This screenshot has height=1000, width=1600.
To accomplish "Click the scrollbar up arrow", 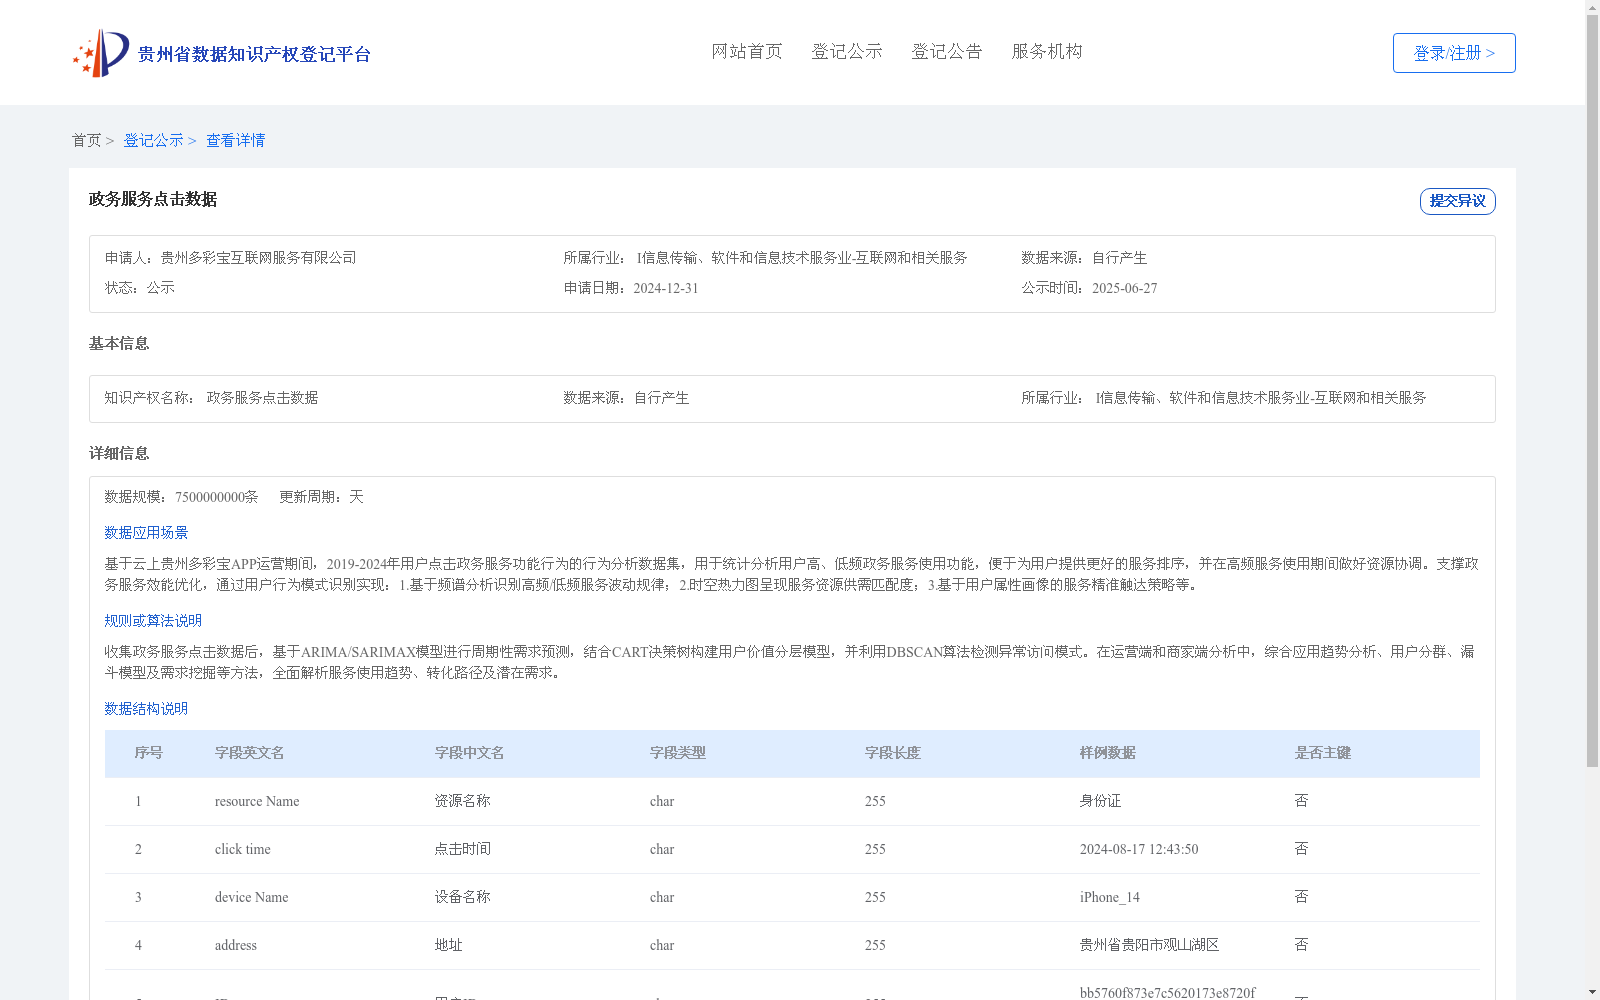I will [x=1592, y=7].
